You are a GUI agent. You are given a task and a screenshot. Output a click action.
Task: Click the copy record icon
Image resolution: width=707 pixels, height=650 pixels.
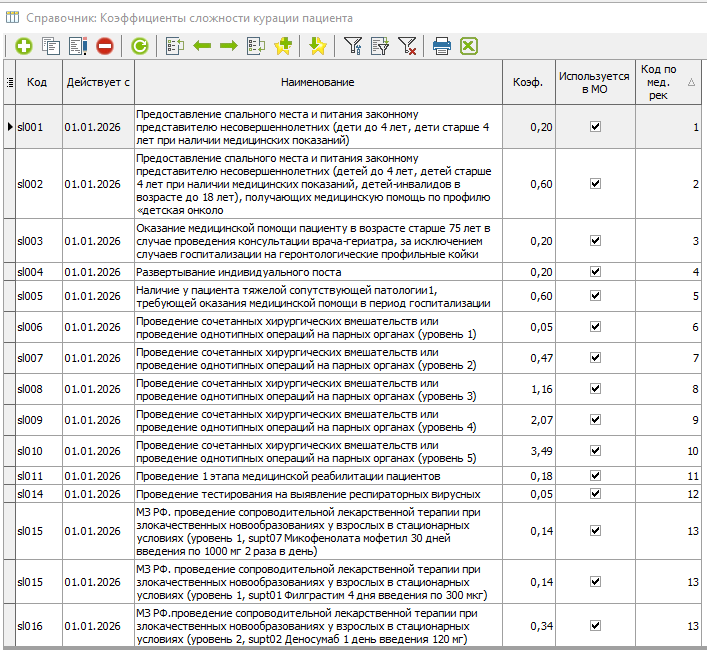(50, 46)
